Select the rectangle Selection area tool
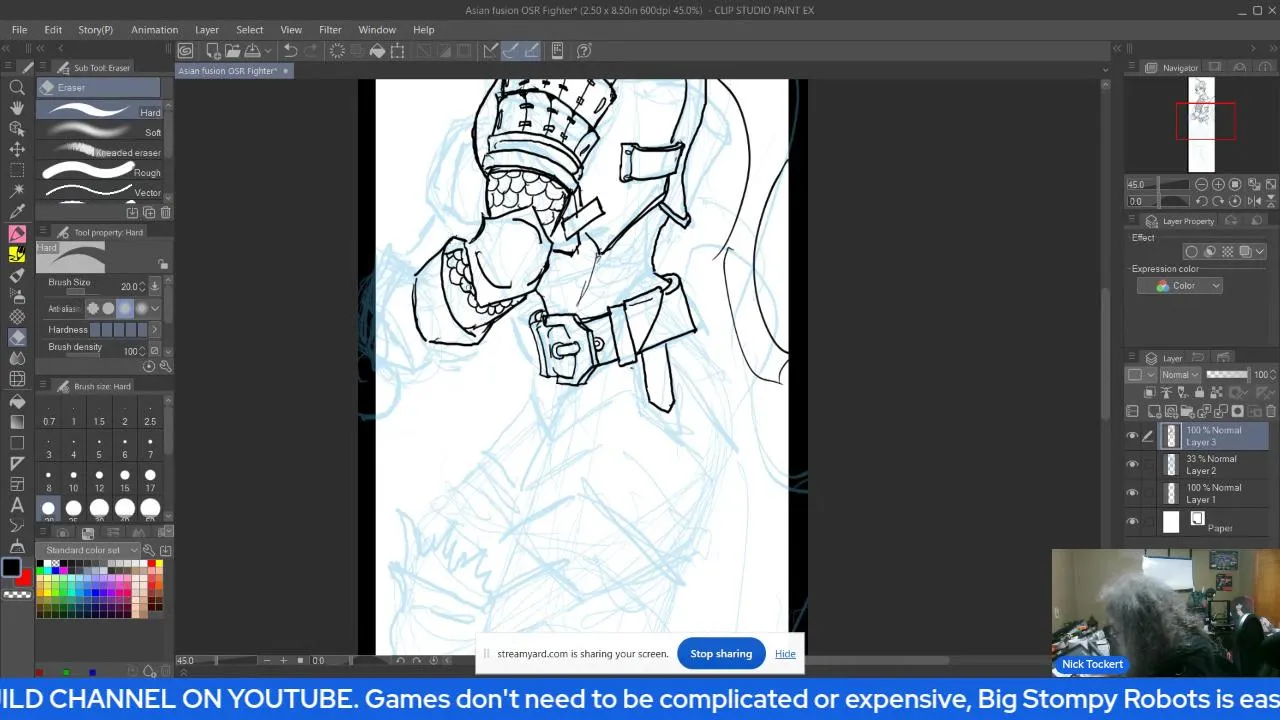1280x720 pixels. tap(17, 170)
